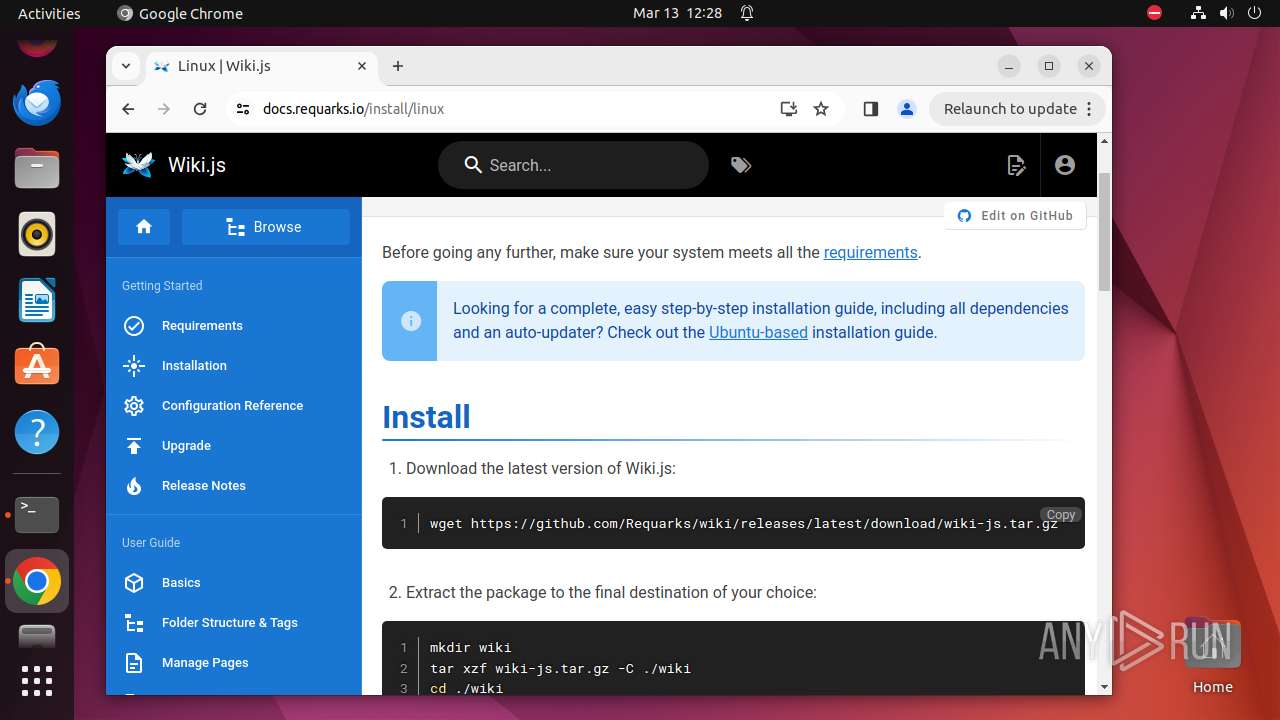Click the Install heading

click(426, 417)
